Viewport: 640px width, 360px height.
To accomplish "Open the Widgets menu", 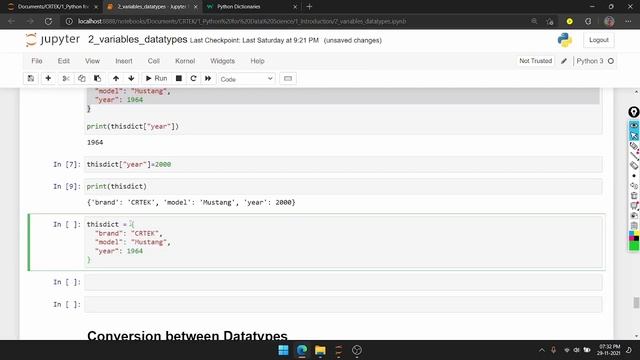I will [x=222, y=61].
